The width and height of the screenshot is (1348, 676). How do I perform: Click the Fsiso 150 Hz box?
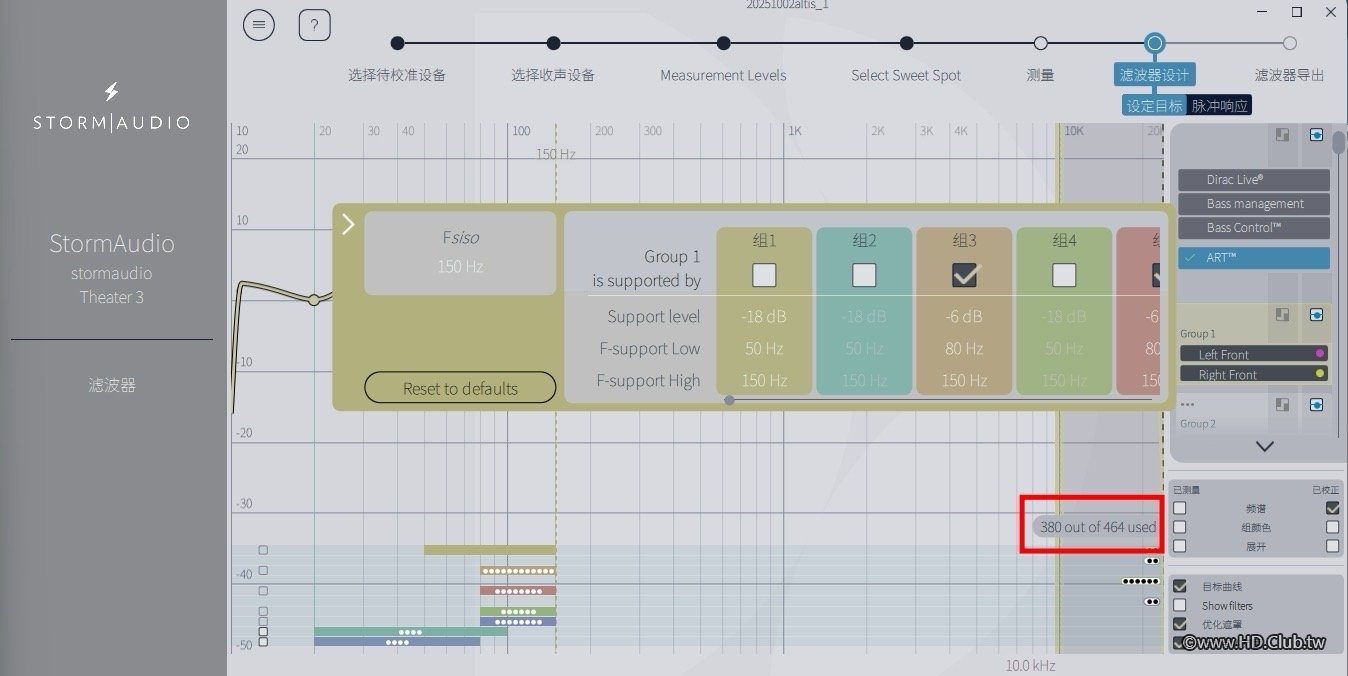pos(460,252)
